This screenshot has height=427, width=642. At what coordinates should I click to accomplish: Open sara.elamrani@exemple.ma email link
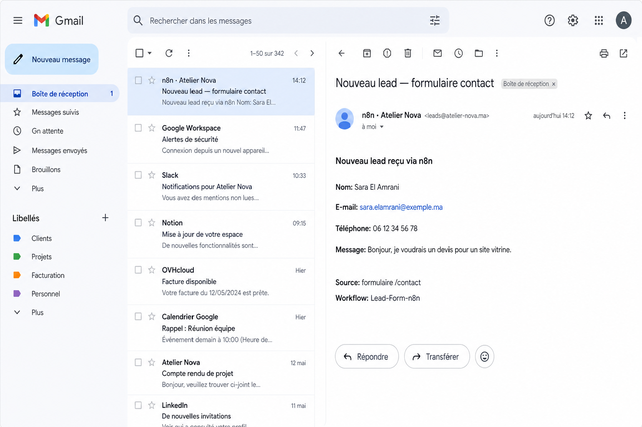pyautogui.click(x=401, y=207)
